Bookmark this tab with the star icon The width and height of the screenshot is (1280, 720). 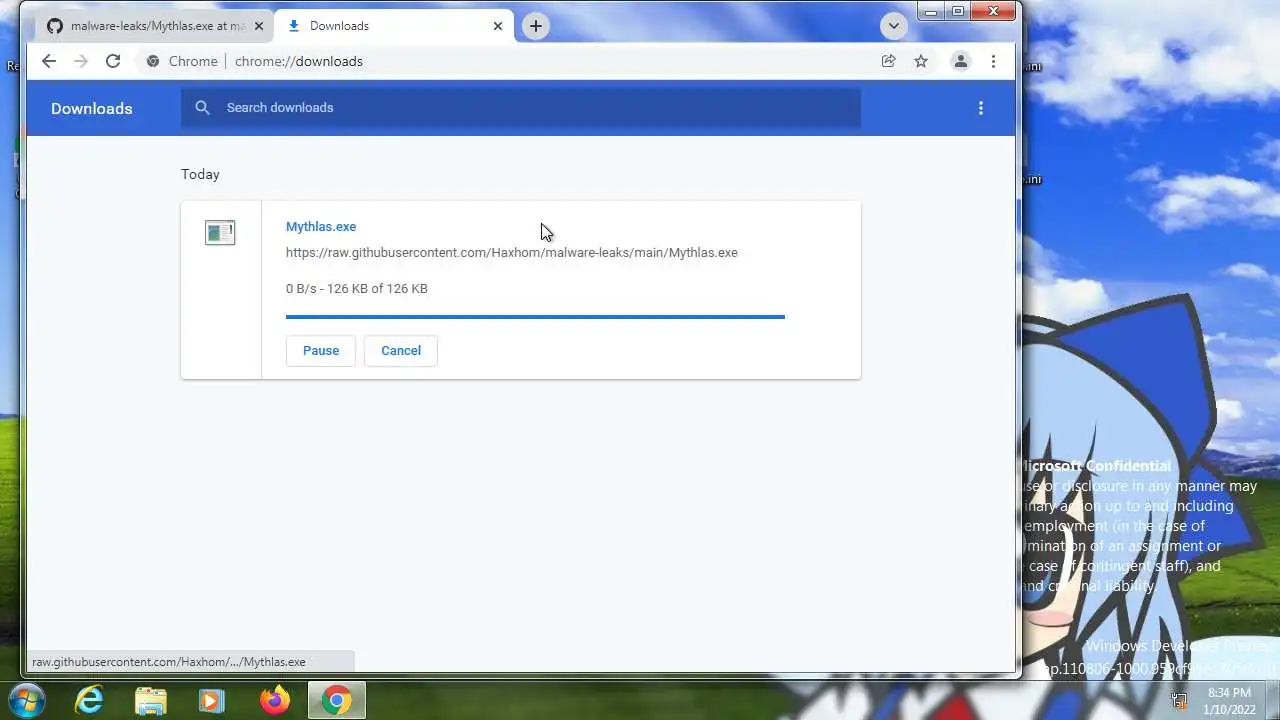921,61
